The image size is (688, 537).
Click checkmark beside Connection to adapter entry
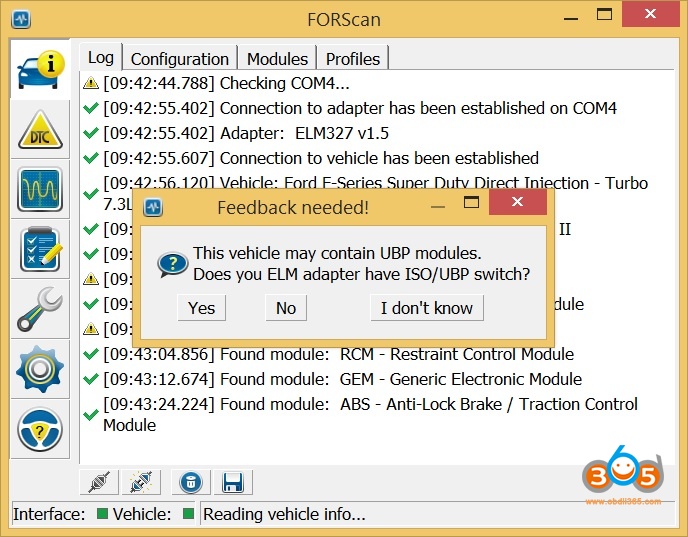(90, 107)
